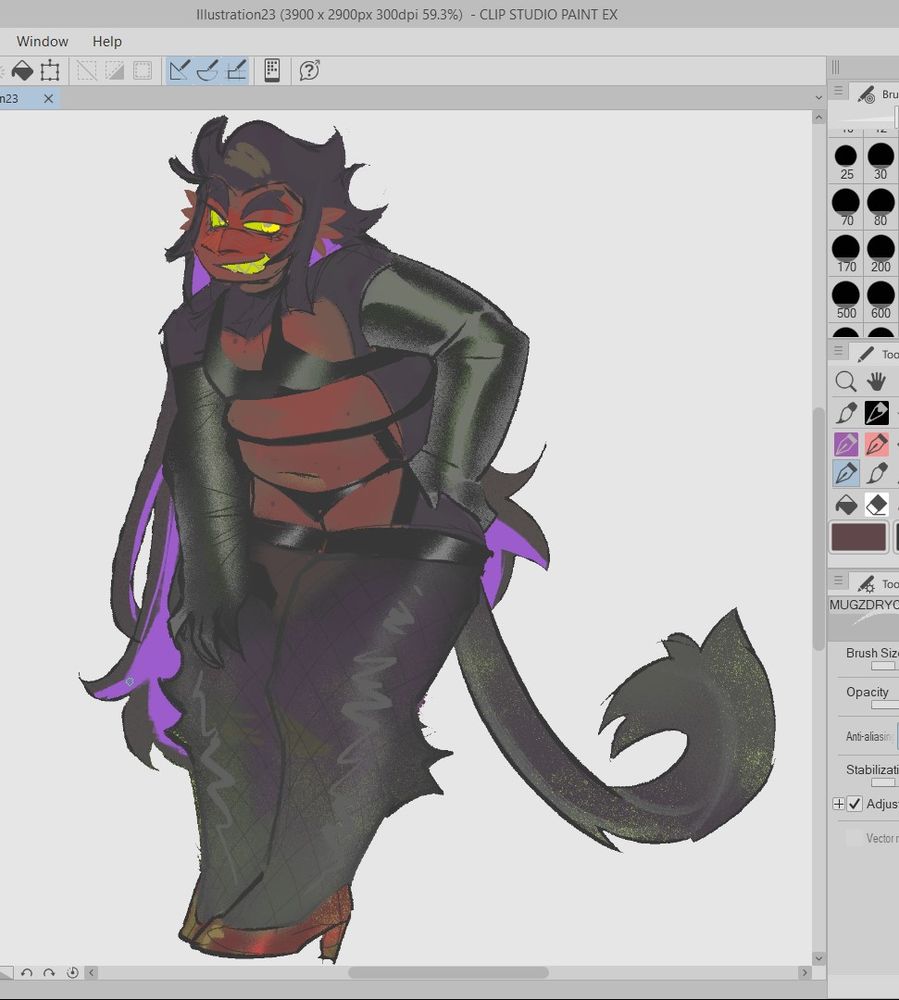Click the brown main color swatch
The width and height of the screenshot is (899, 1000).
[859, 537]
